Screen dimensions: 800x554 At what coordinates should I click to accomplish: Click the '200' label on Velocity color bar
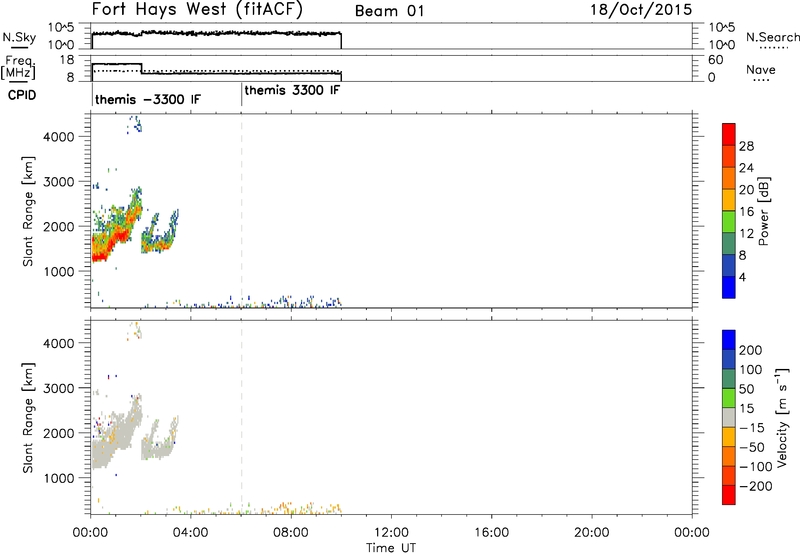click(x=751, y=350)
